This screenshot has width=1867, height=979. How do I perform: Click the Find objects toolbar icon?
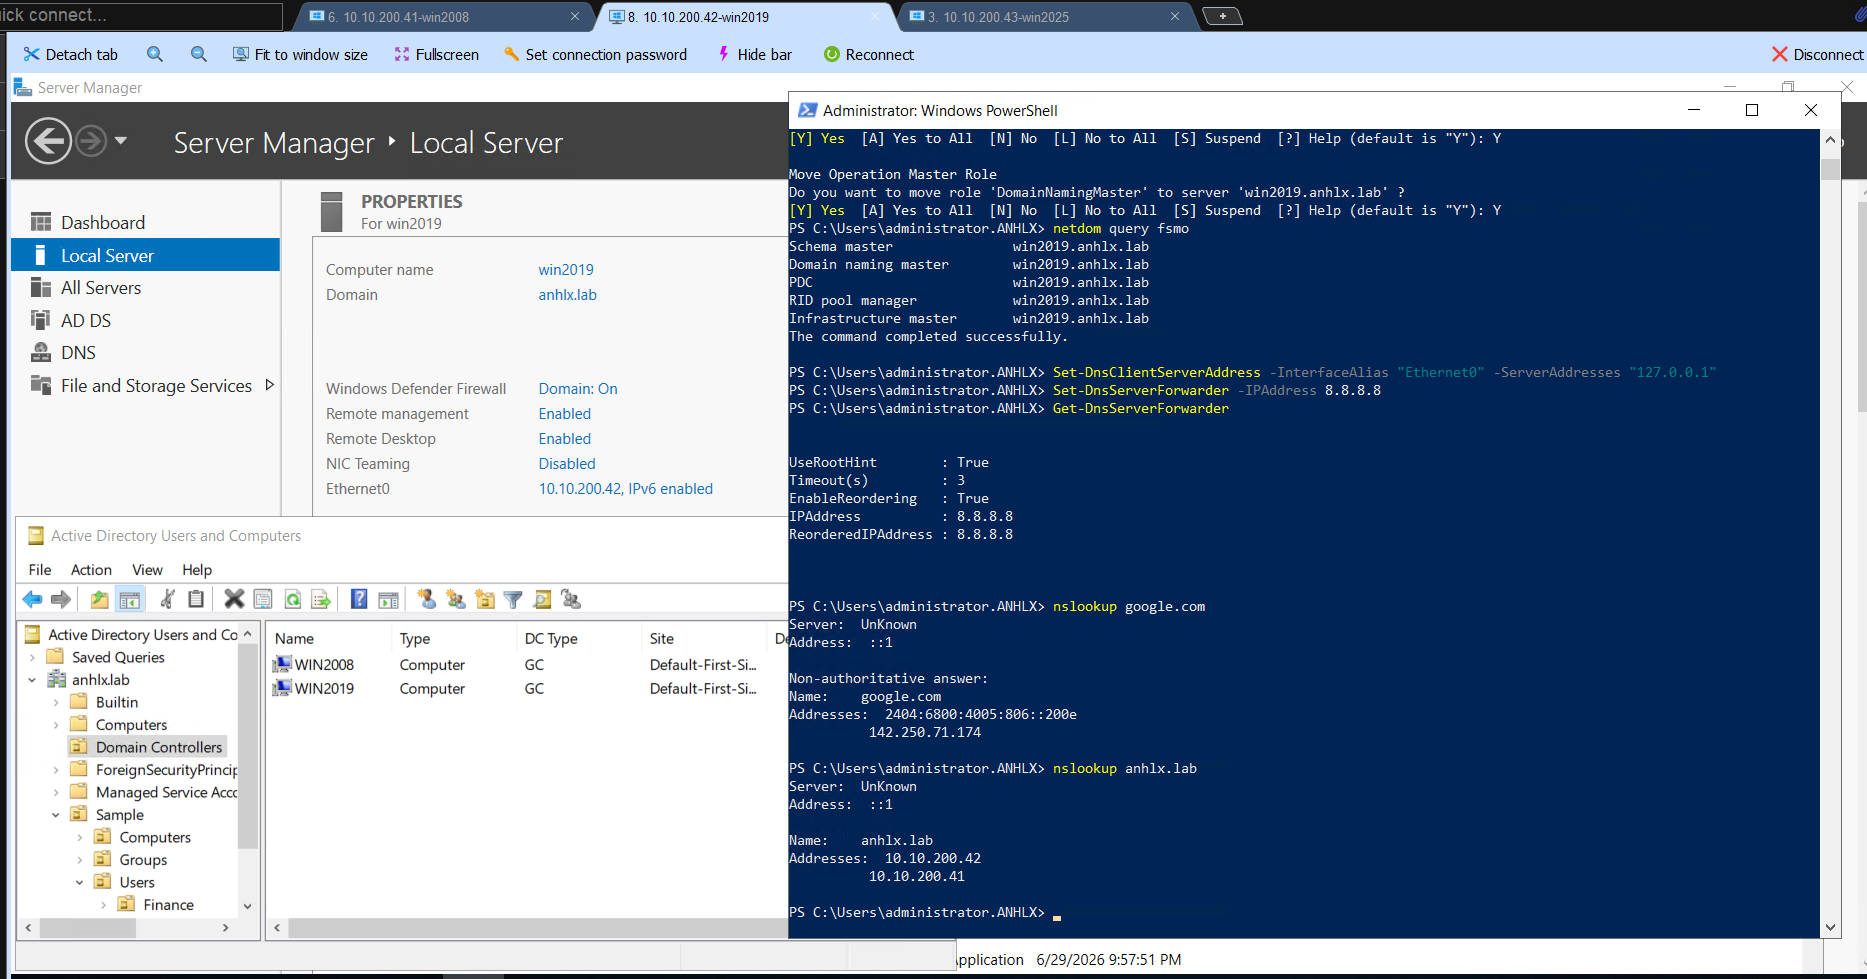click(542, 599)
